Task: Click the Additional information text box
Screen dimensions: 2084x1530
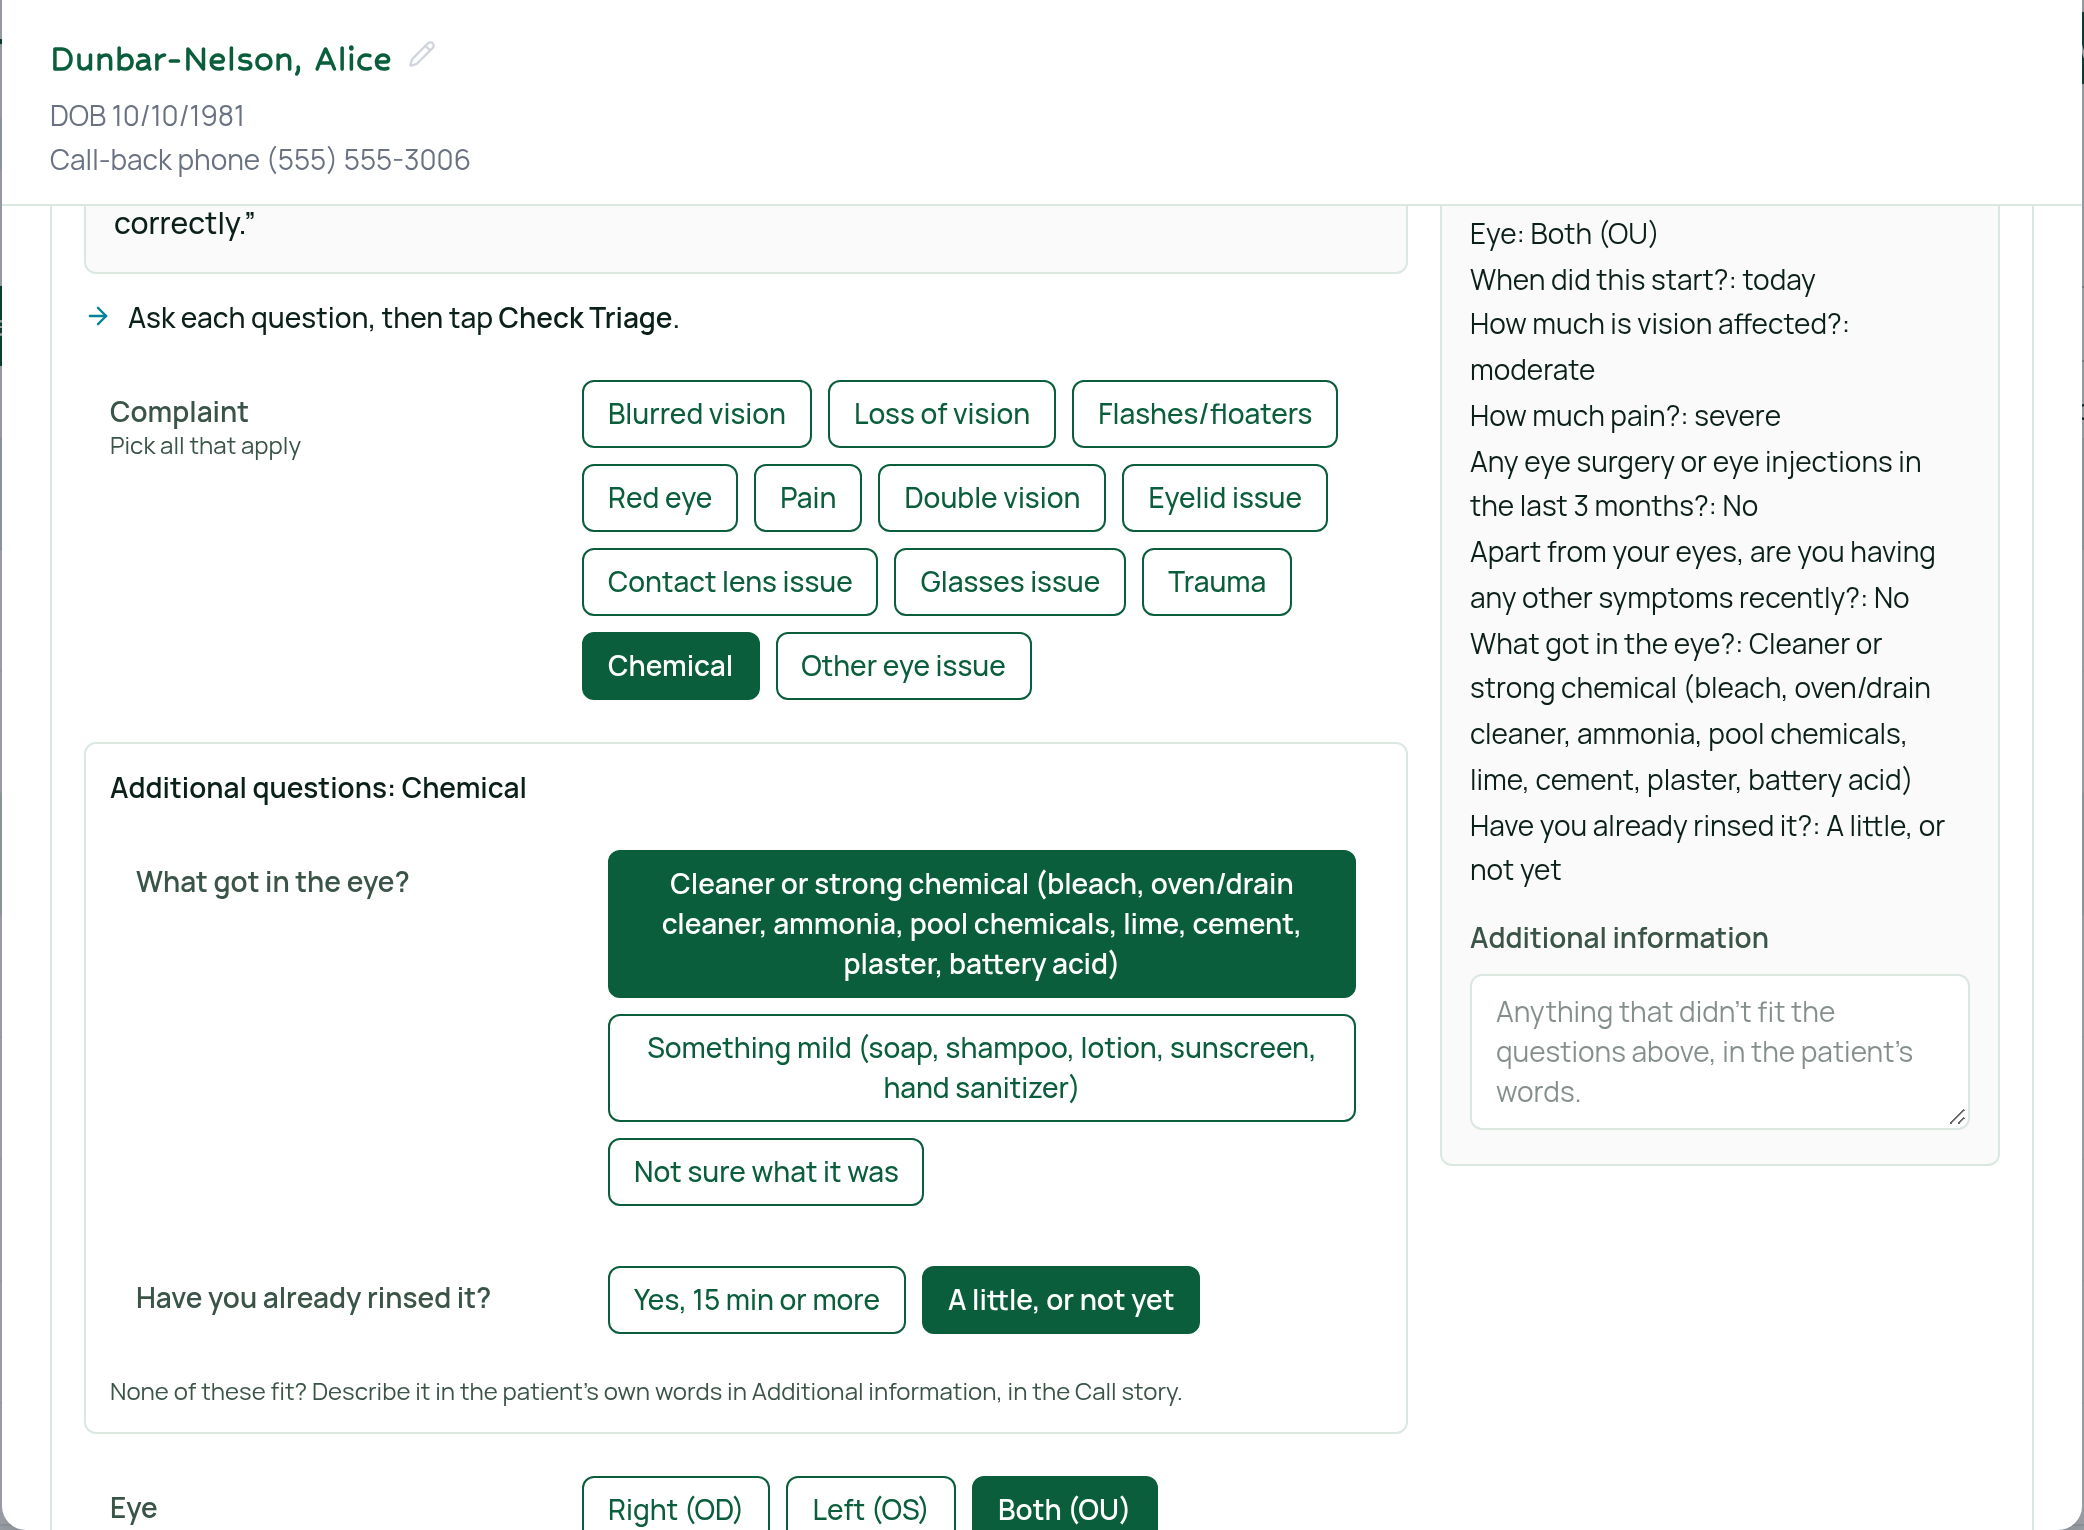Action: coord(1719,1052)
